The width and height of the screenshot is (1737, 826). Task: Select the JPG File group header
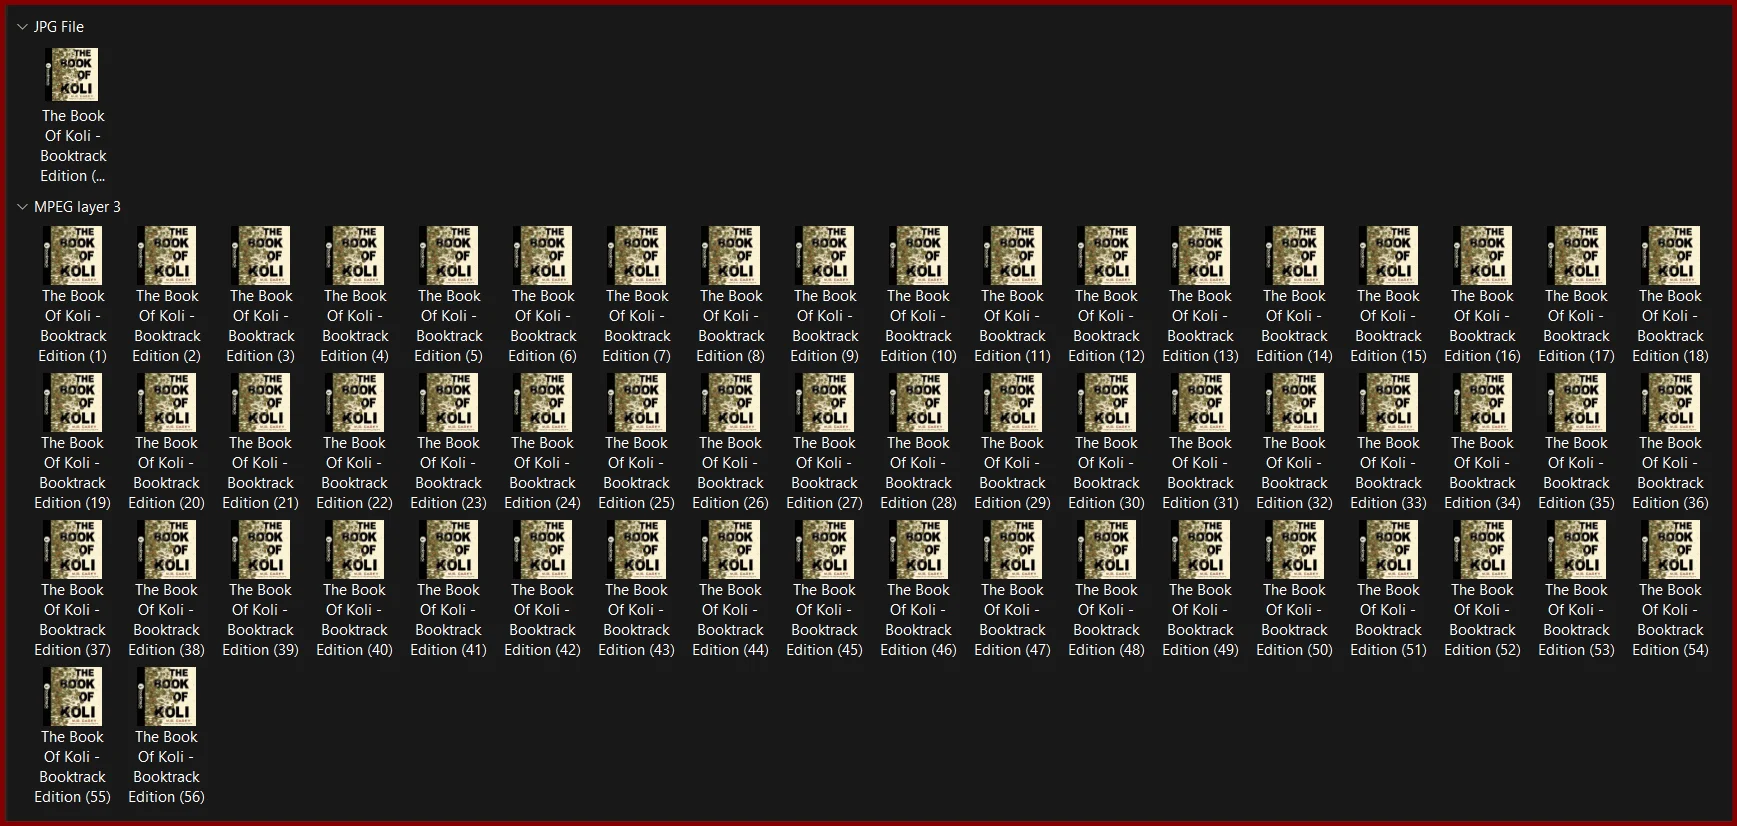(x=59, y=27)
